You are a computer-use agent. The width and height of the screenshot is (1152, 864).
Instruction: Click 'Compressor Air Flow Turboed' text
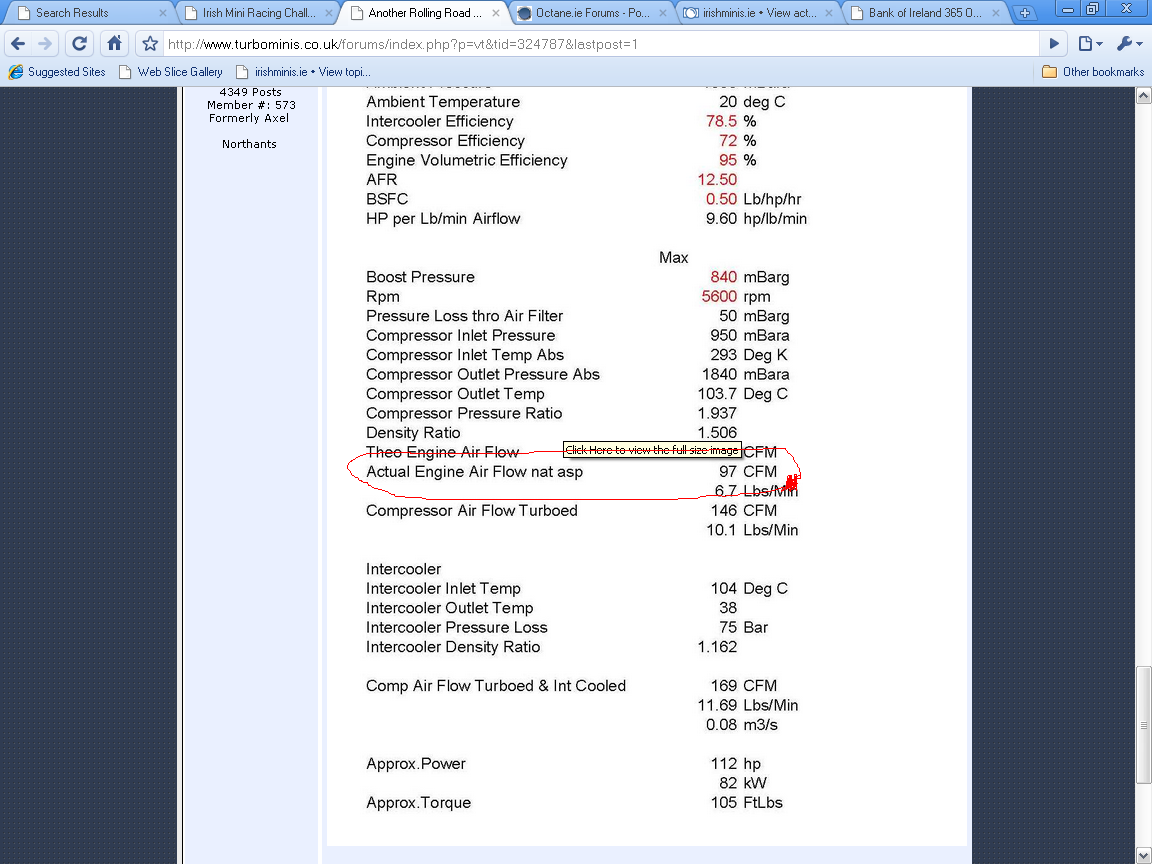pos(472,511)
